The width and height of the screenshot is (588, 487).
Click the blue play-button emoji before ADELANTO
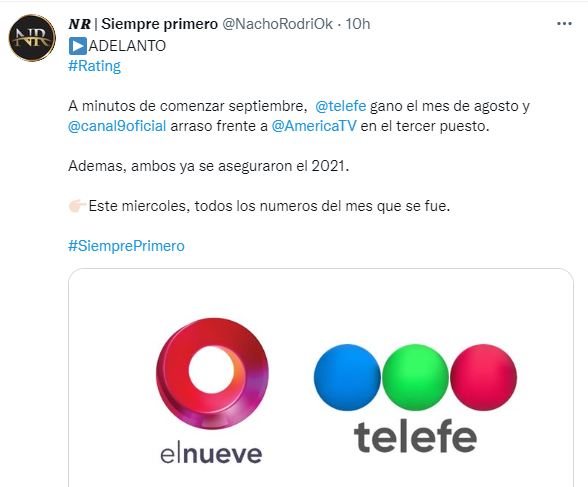pyautogui.click(x=78, y=46)
